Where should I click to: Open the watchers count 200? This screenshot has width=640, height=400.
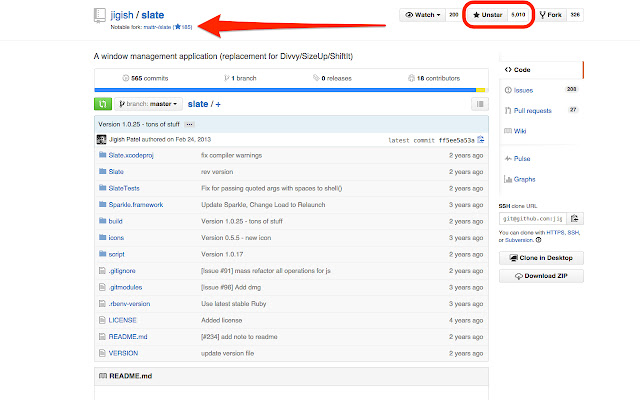point(454,15)
